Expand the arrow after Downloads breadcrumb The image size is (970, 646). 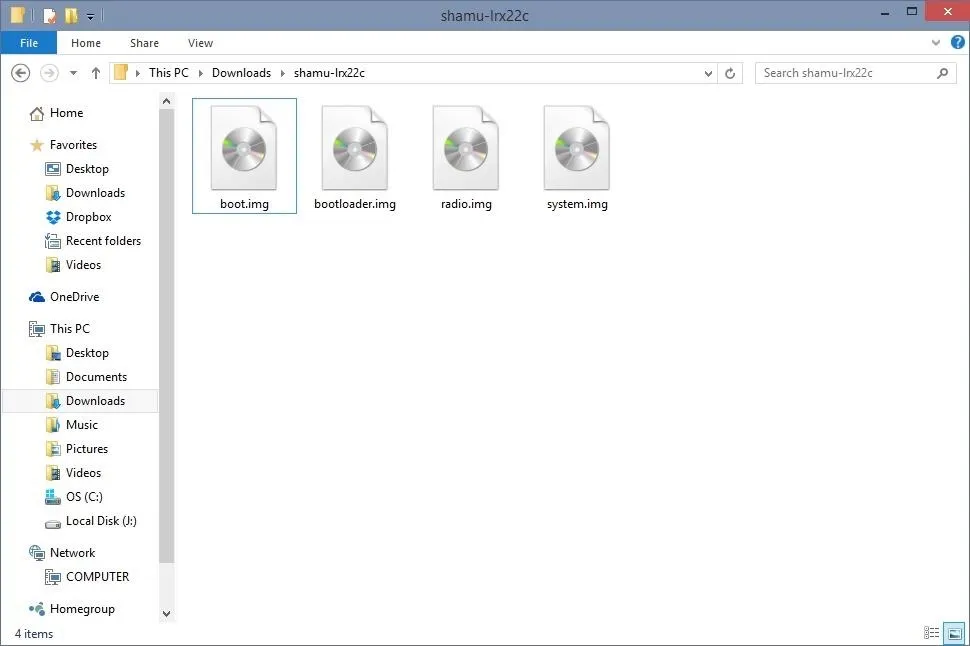(283, 73)
